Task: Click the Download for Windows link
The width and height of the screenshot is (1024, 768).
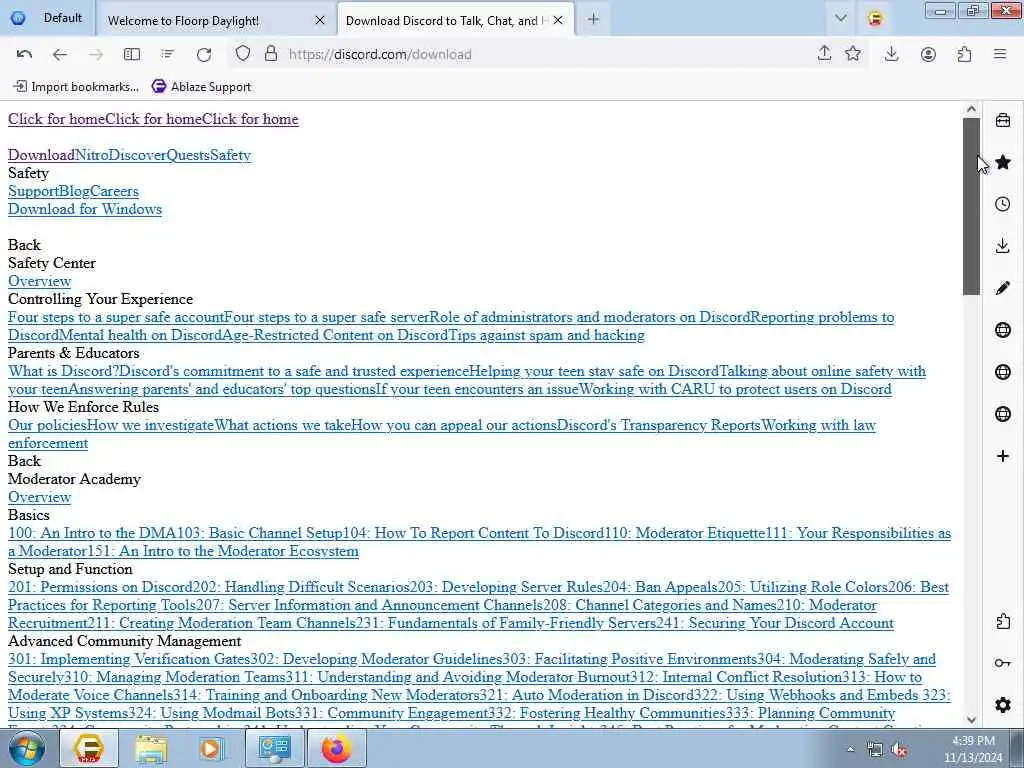Action: 85,209
